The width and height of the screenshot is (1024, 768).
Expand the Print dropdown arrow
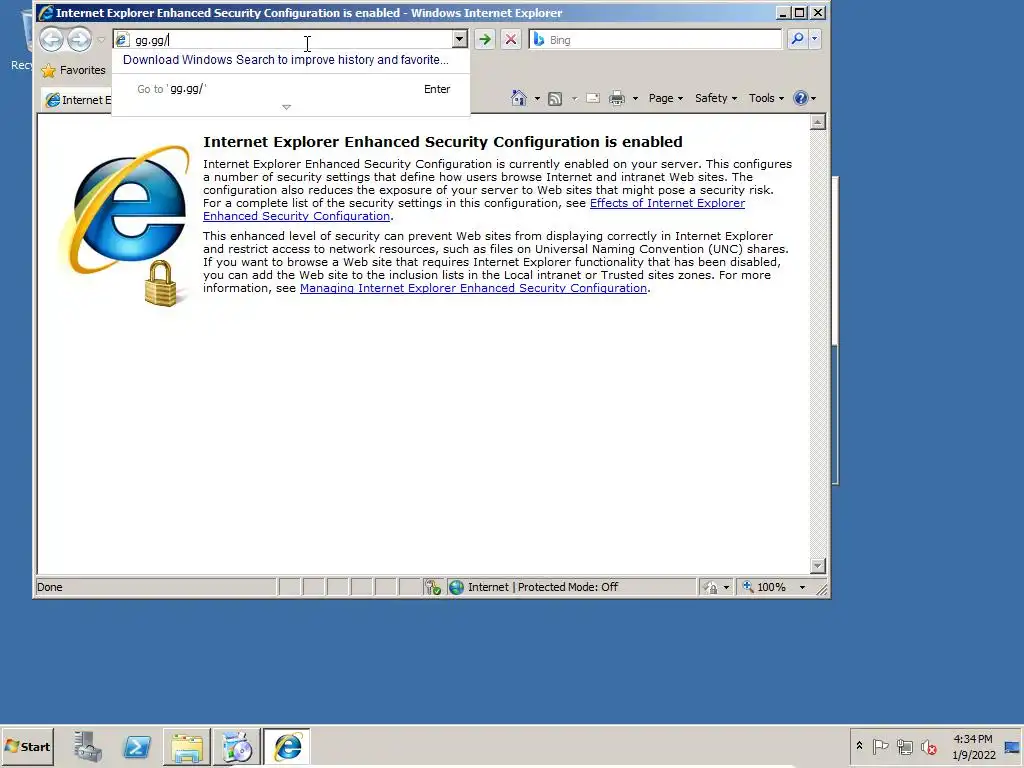pos(635,99)
